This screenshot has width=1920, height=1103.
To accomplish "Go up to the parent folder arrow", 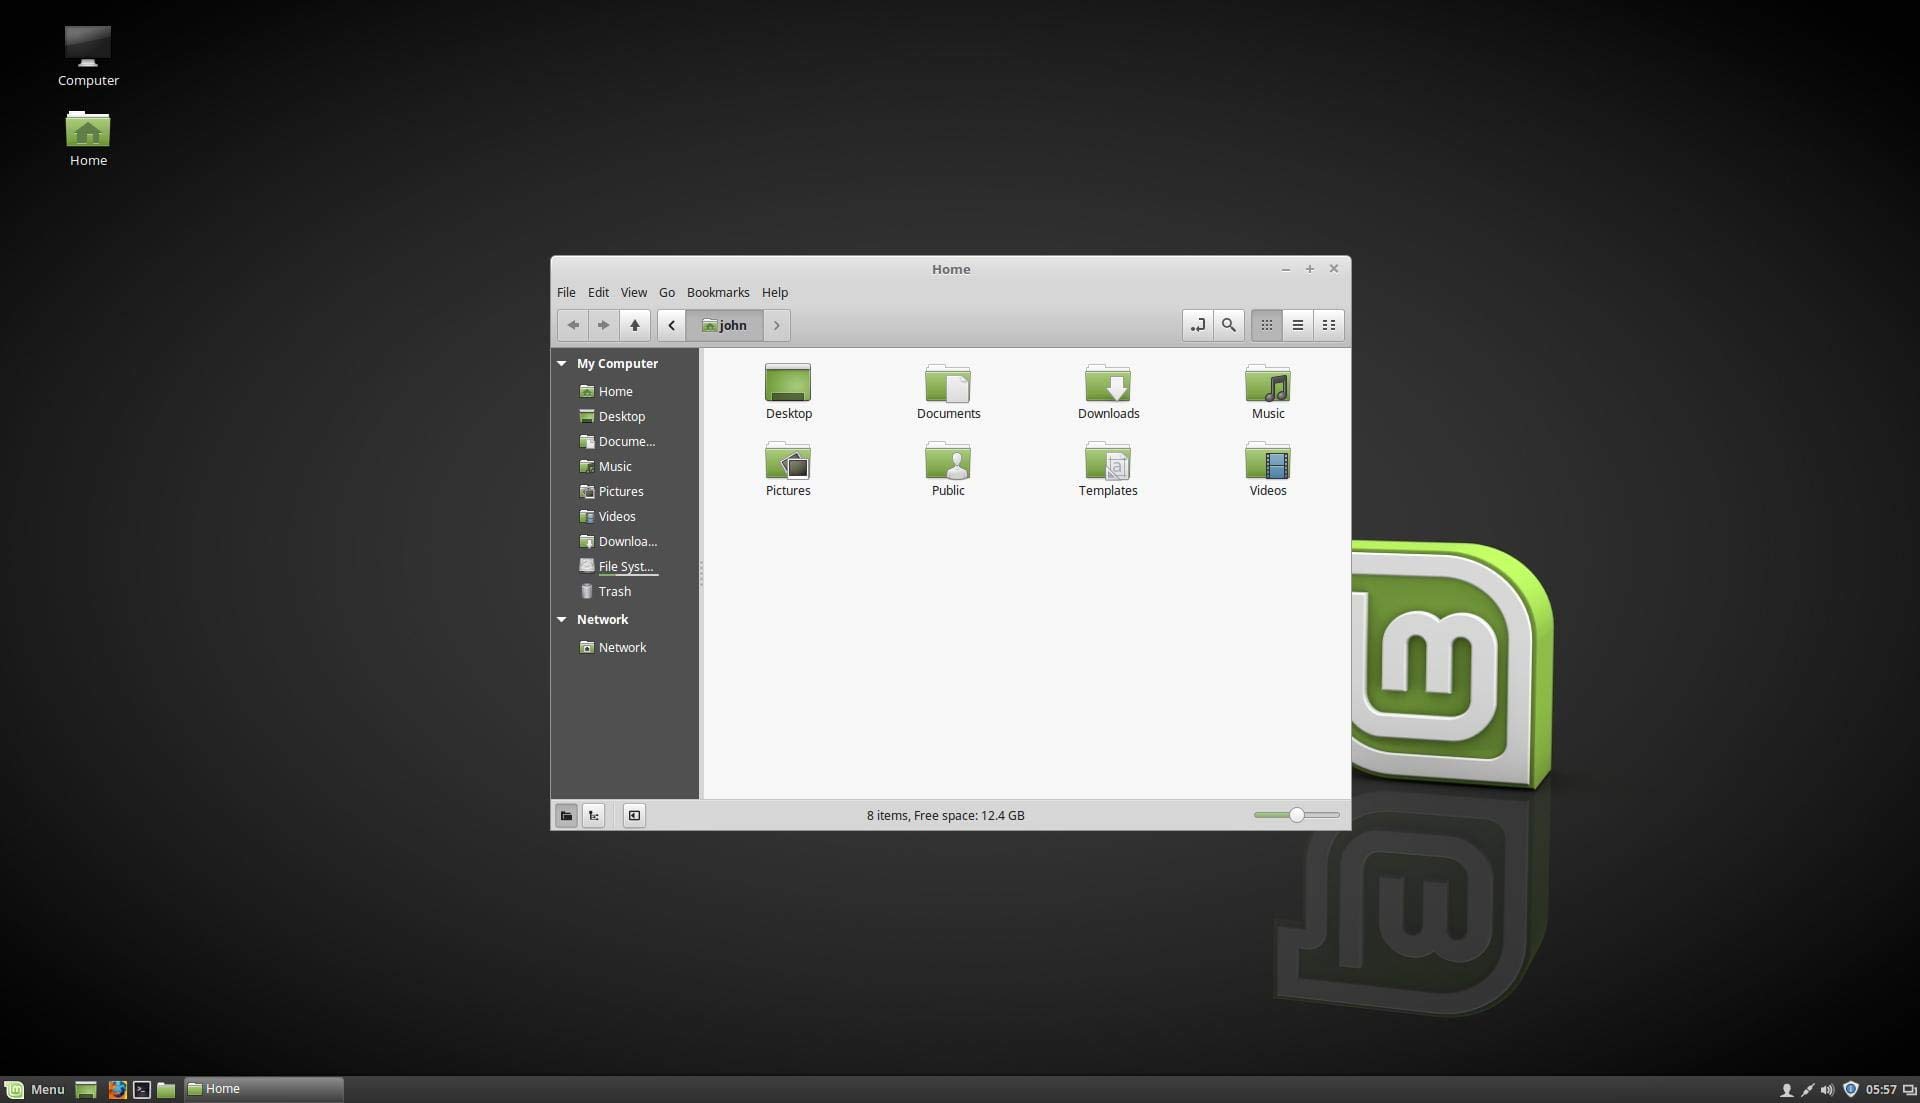I will tap(634, 325).
